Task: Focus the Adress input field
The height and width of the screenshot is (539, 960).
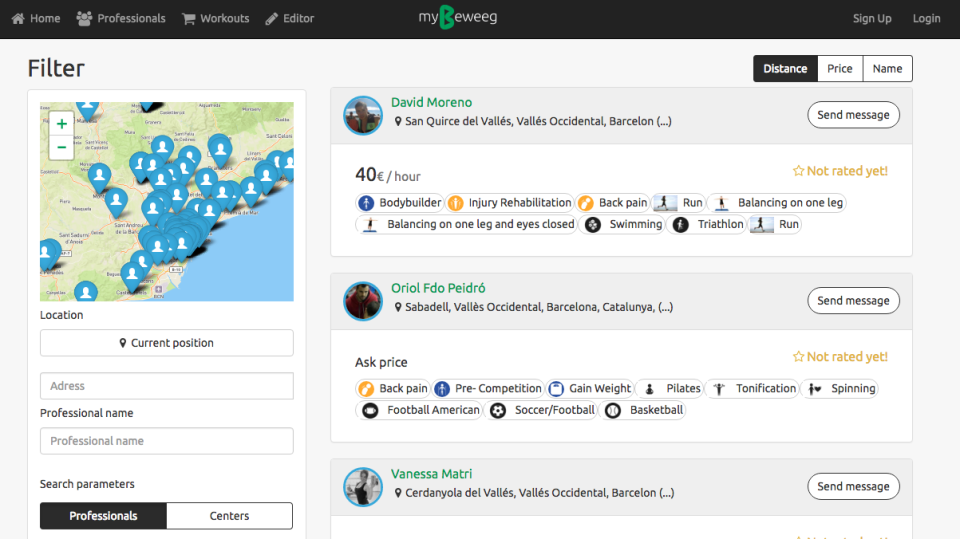Action: pyautogui.click(x=167, y=386)
